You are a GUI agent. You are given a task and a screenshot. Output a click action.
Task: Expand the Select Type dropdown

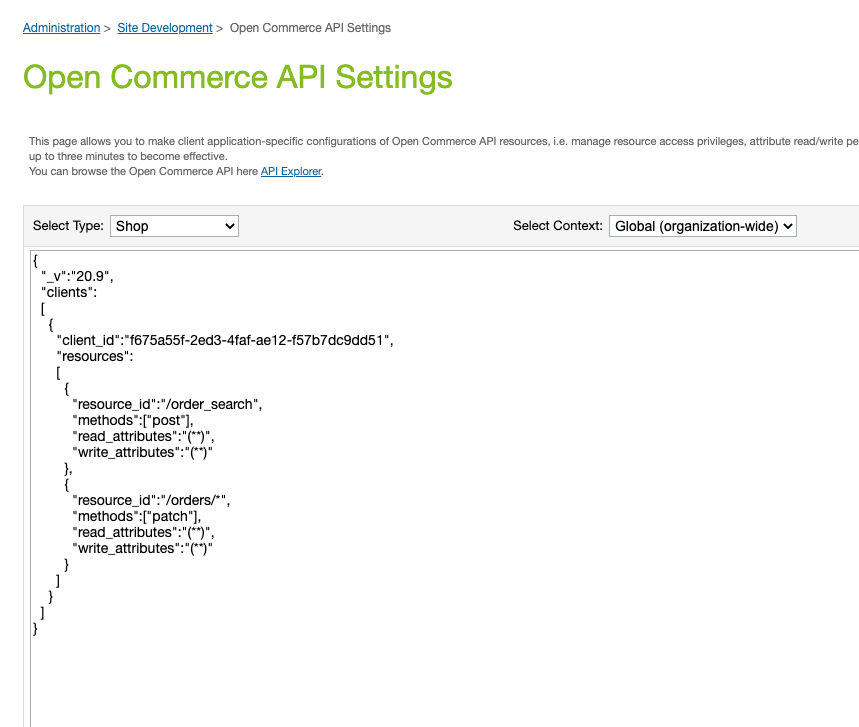coord(174,226)
